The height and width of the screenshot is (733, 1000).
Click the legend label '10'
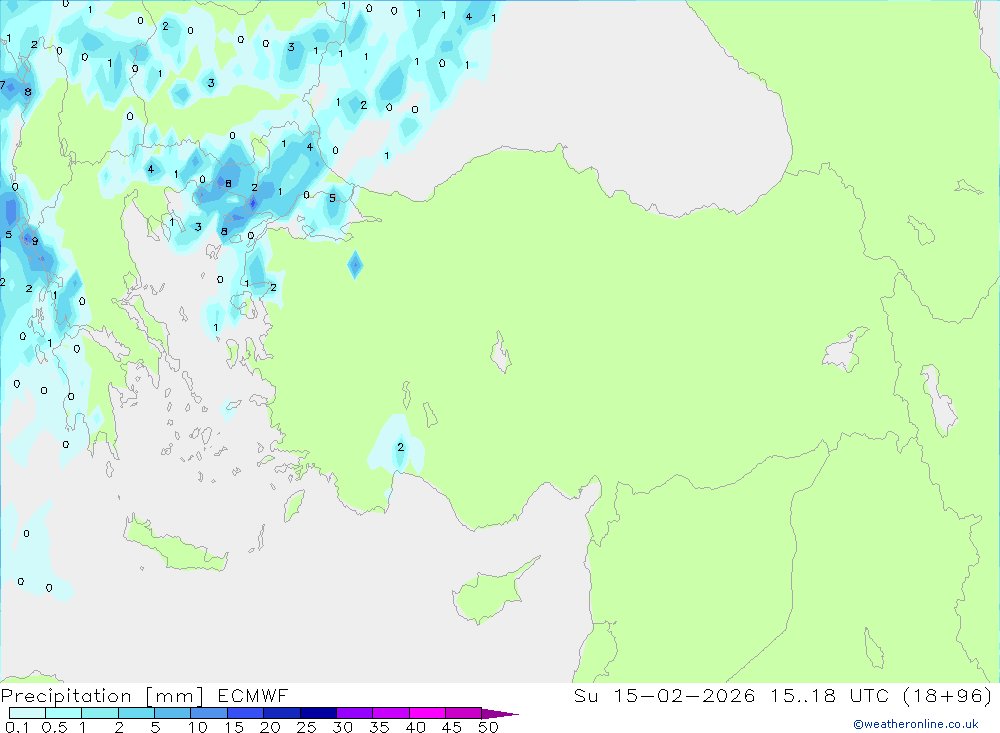pyautogui.click(x=198, y=727)
